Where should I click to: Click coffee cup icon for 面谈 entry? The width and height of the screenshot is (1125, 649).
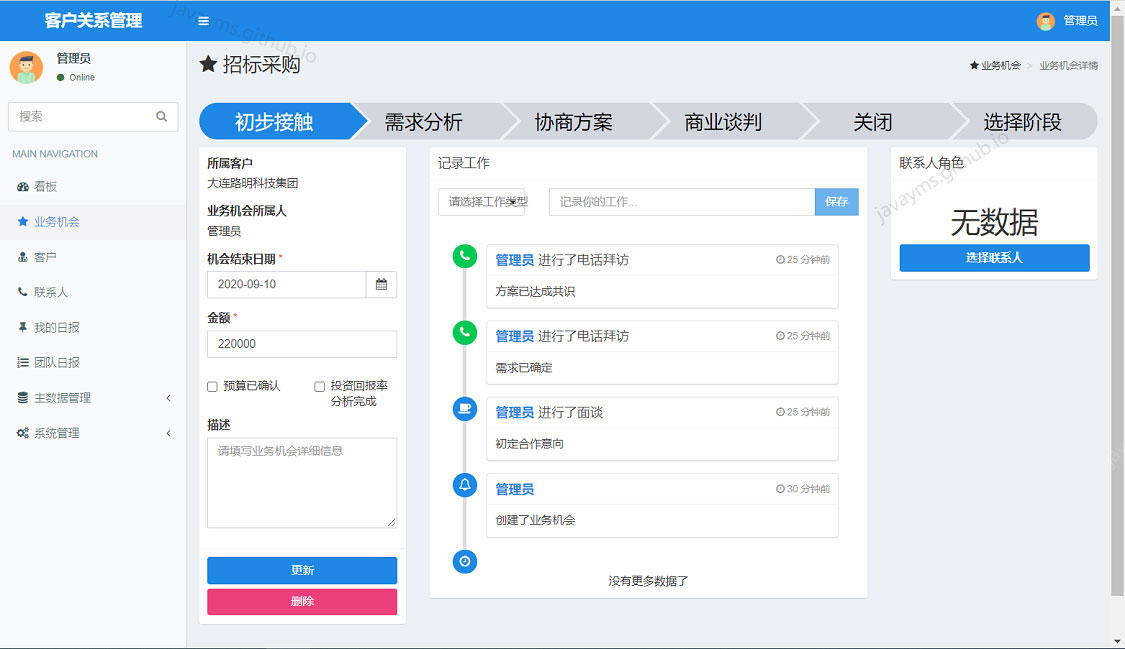click(465, 409)
